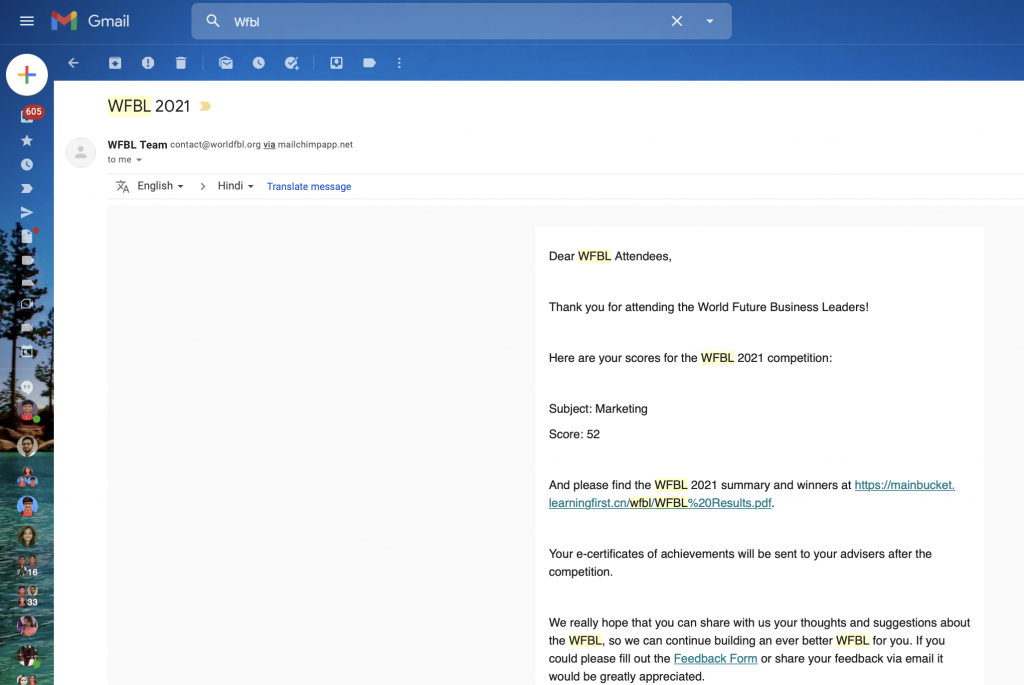Viewport: 1024px width, 685px height.
Task: Click the search magnifier icon
Action: [213, 21]
